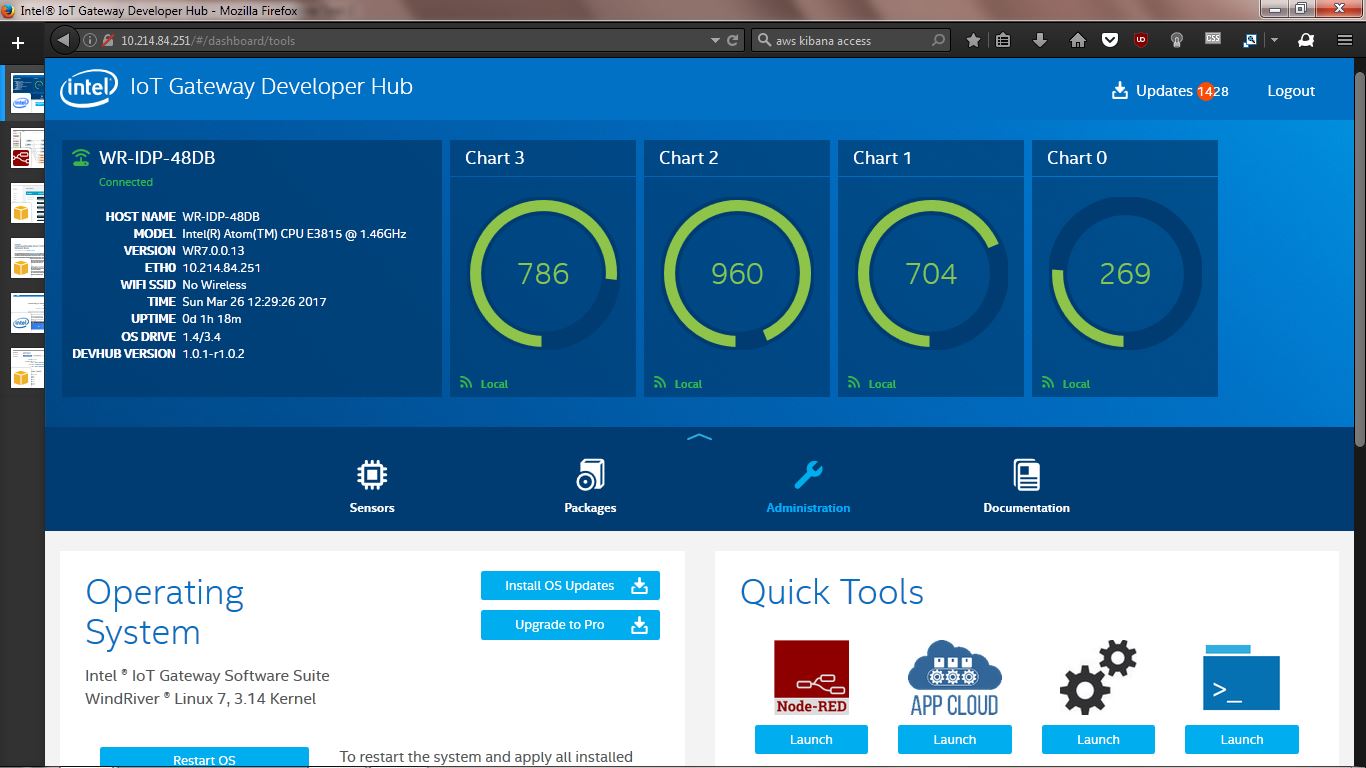Click the Quick Tools heading

click(832, 592)
